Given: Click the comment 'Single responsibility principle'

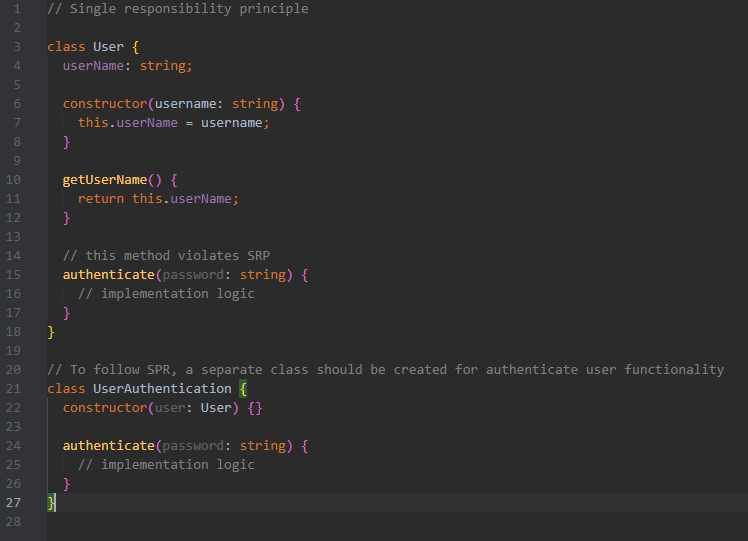Looking at the screenshot, I should point(177,9).
